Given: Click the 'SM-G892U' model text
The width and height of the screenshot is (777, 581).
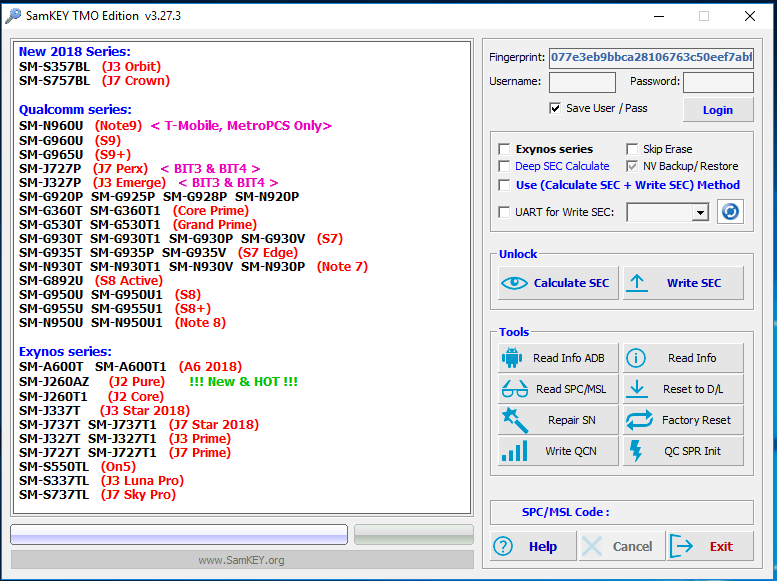Looking at the screenshot, I should tap(51, 281).
